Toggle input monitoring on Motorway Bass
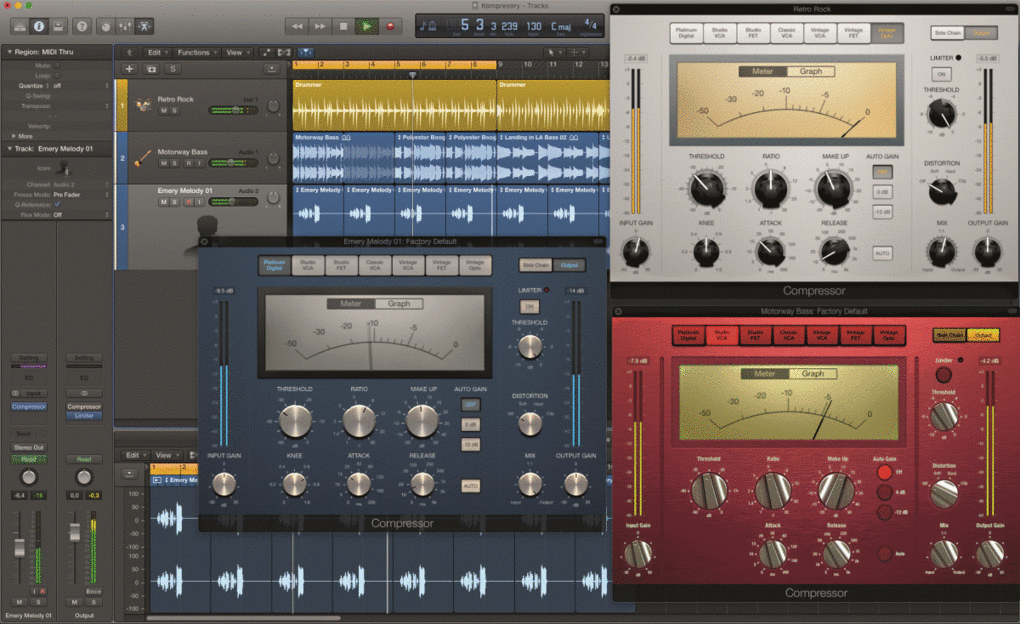Image resolution: width=1020 pixels, height=624 pixels. coord(200,163)
